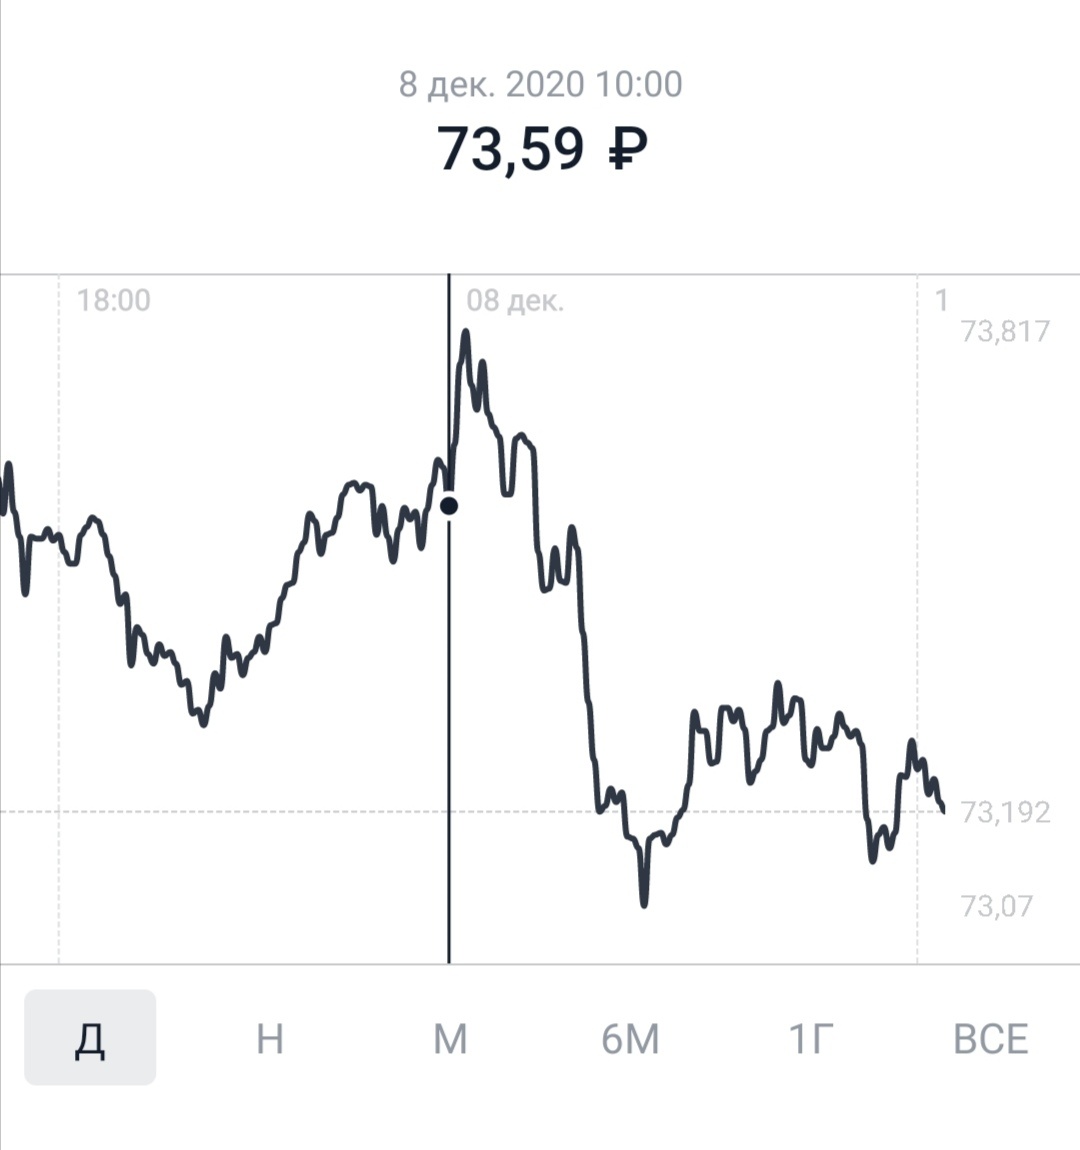
Task: Tap the highest peak of the chart line
Action: coord(465,334)
